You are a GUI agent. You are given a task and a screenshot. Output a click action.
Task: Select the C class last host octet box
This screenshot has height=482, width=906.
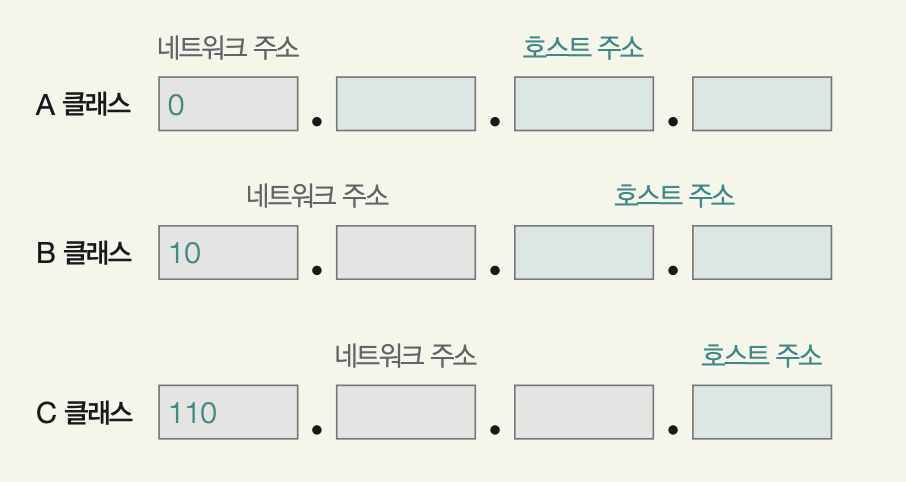[762, 412]
